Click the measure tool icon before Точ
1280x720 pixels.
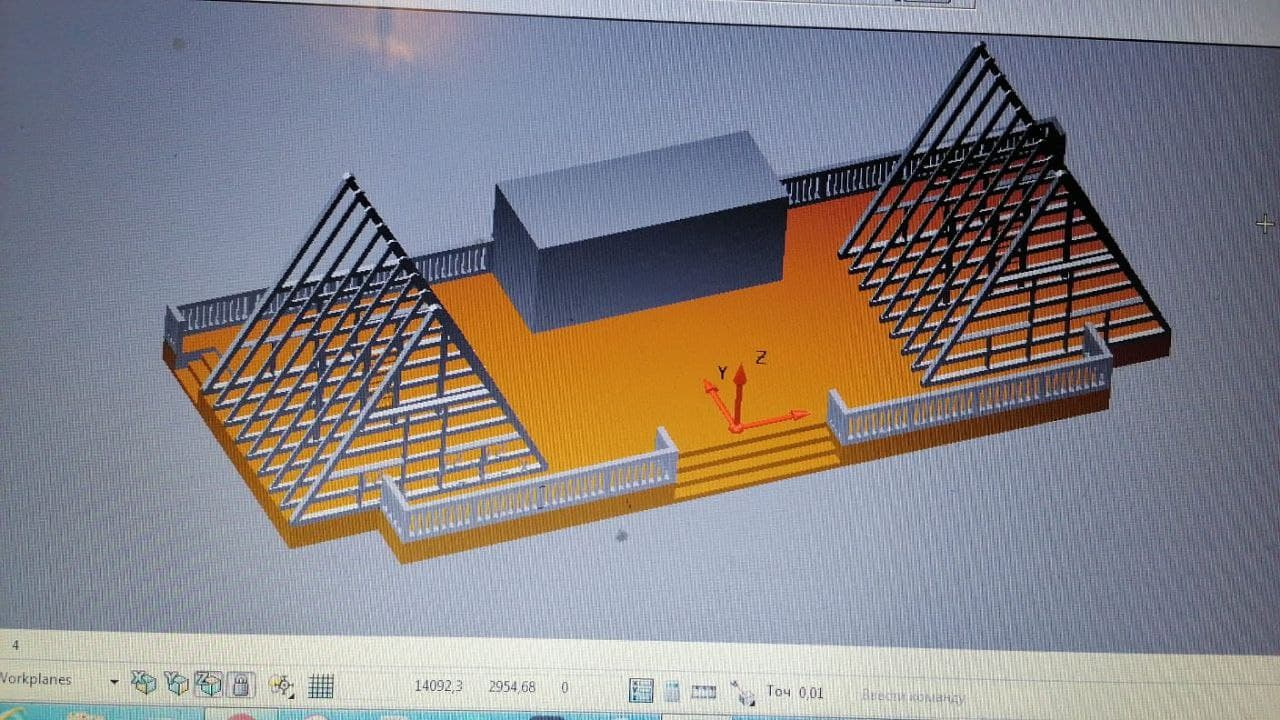click(x=743, y=692)
